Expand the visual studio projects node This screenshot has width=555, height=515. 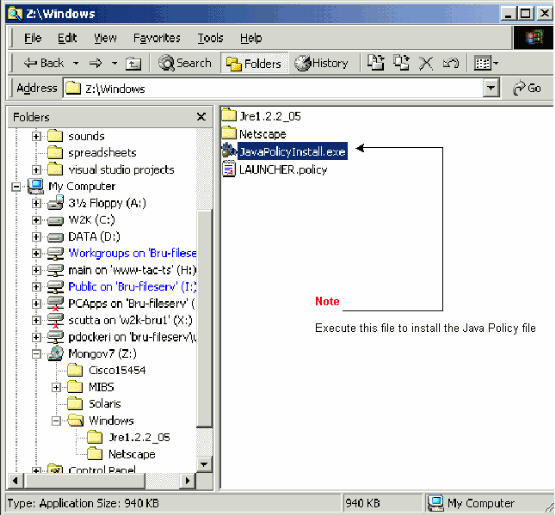(x=36, y=170)
